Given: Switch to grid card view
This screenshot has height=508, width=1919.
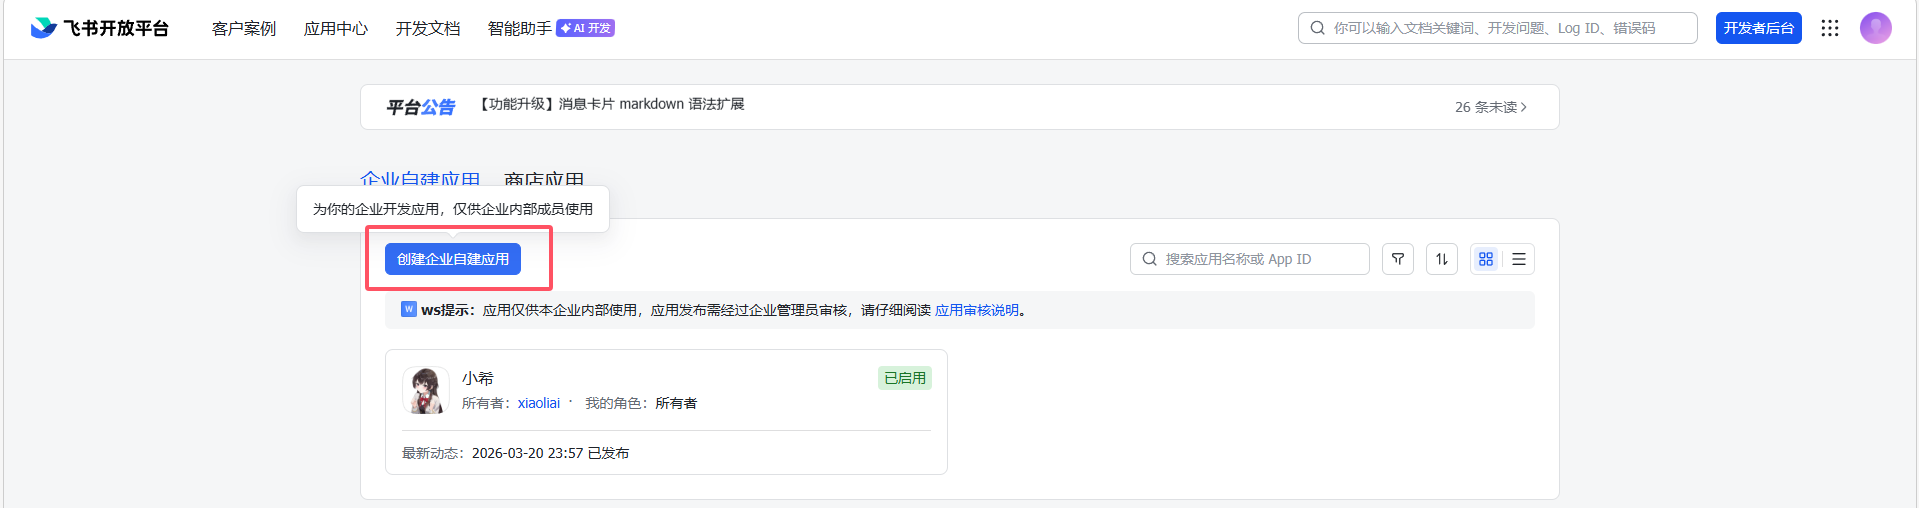Looking at the screenshot, I should tap(1486, 259).
